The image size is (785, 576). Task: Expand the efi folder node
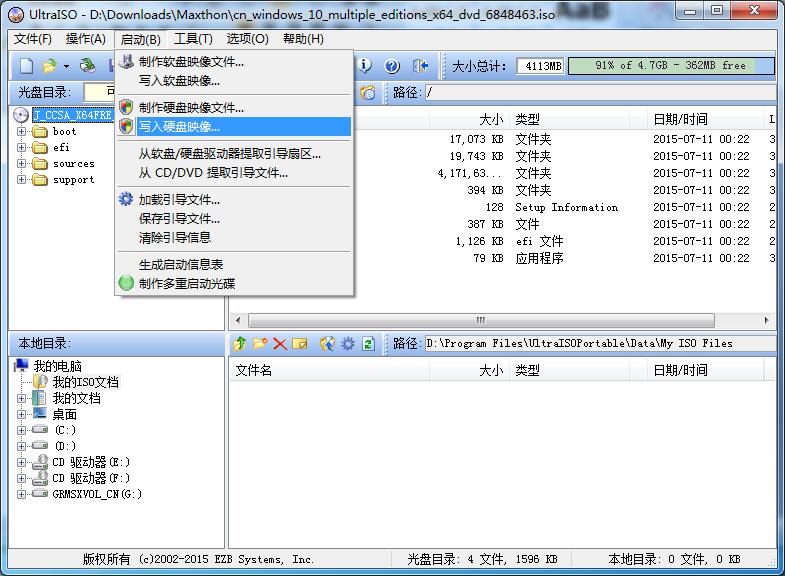pyautogui.click(x=21, y=148)
